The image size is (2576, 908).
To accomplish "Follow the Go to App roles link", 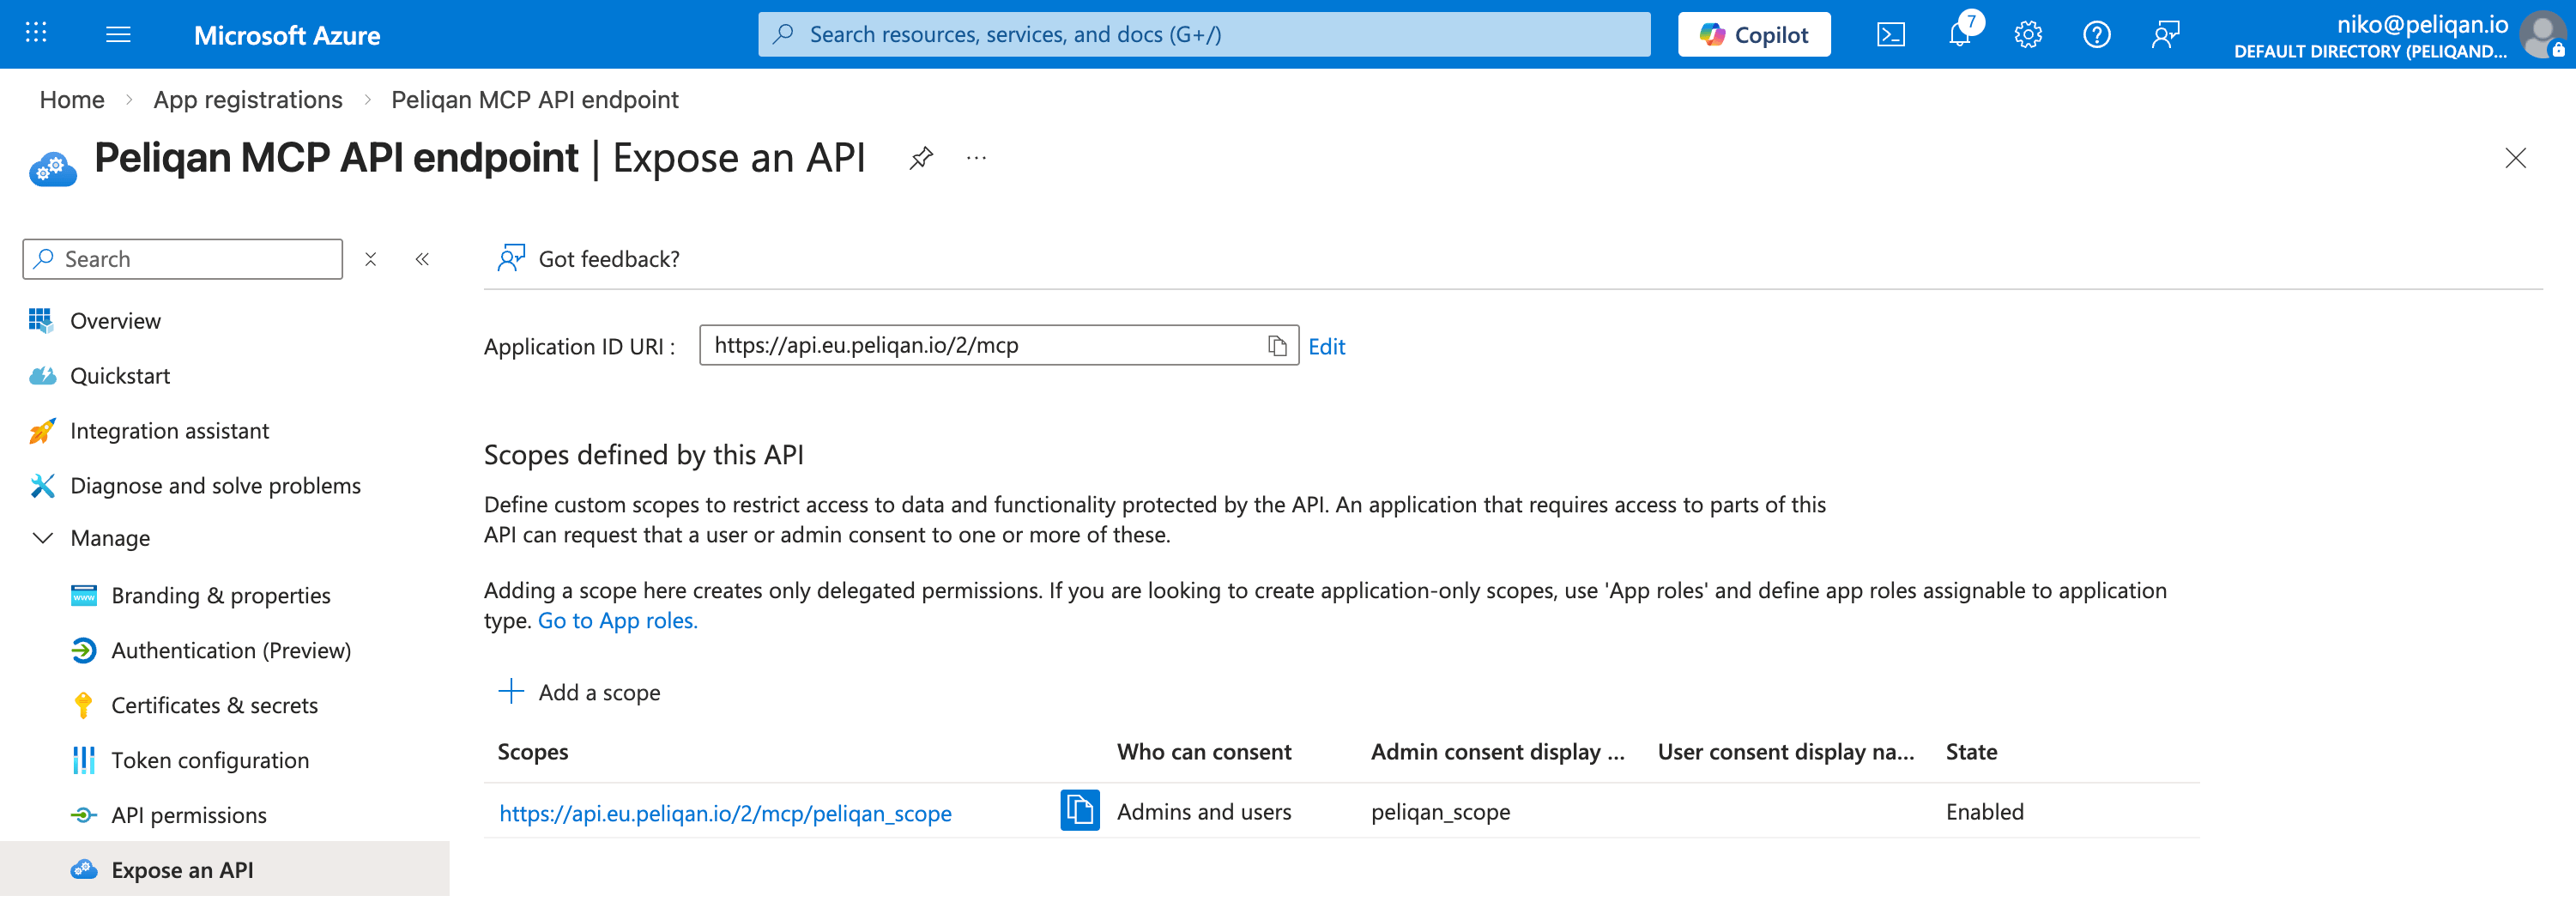I will coord(617,620).
